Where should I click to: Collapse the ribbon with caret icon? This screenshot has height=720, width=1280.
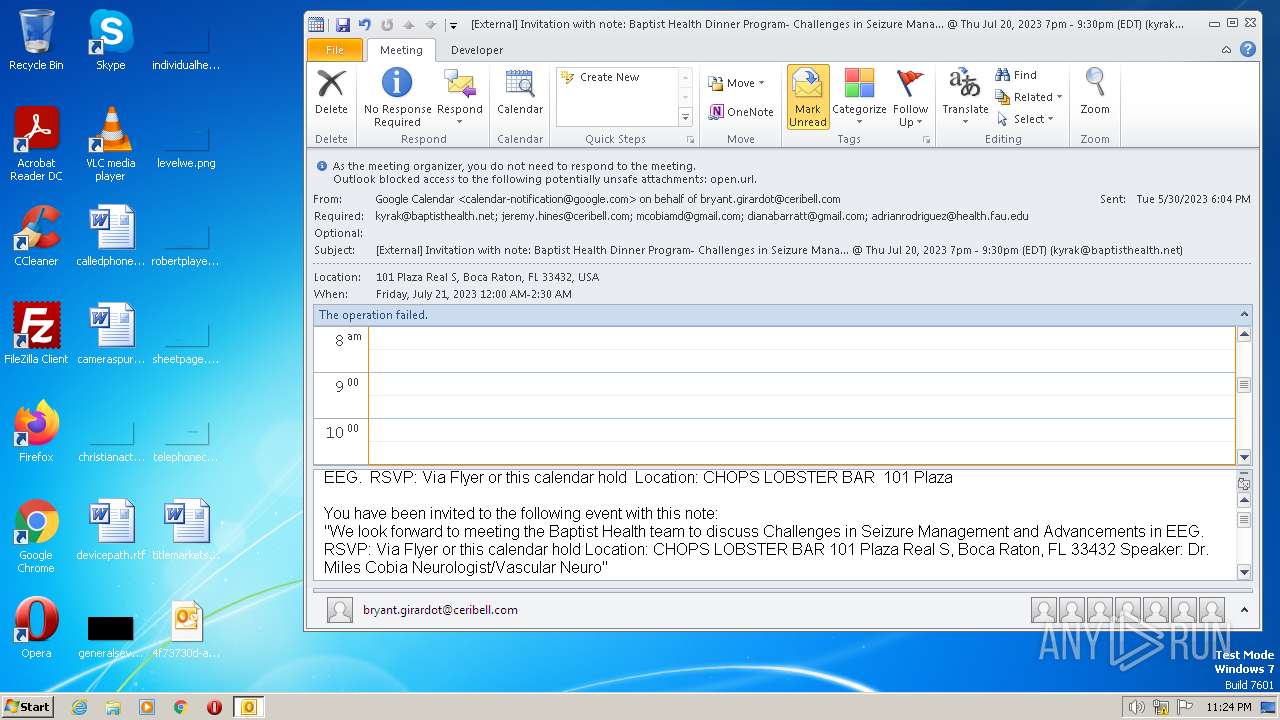pos(1227,49)
